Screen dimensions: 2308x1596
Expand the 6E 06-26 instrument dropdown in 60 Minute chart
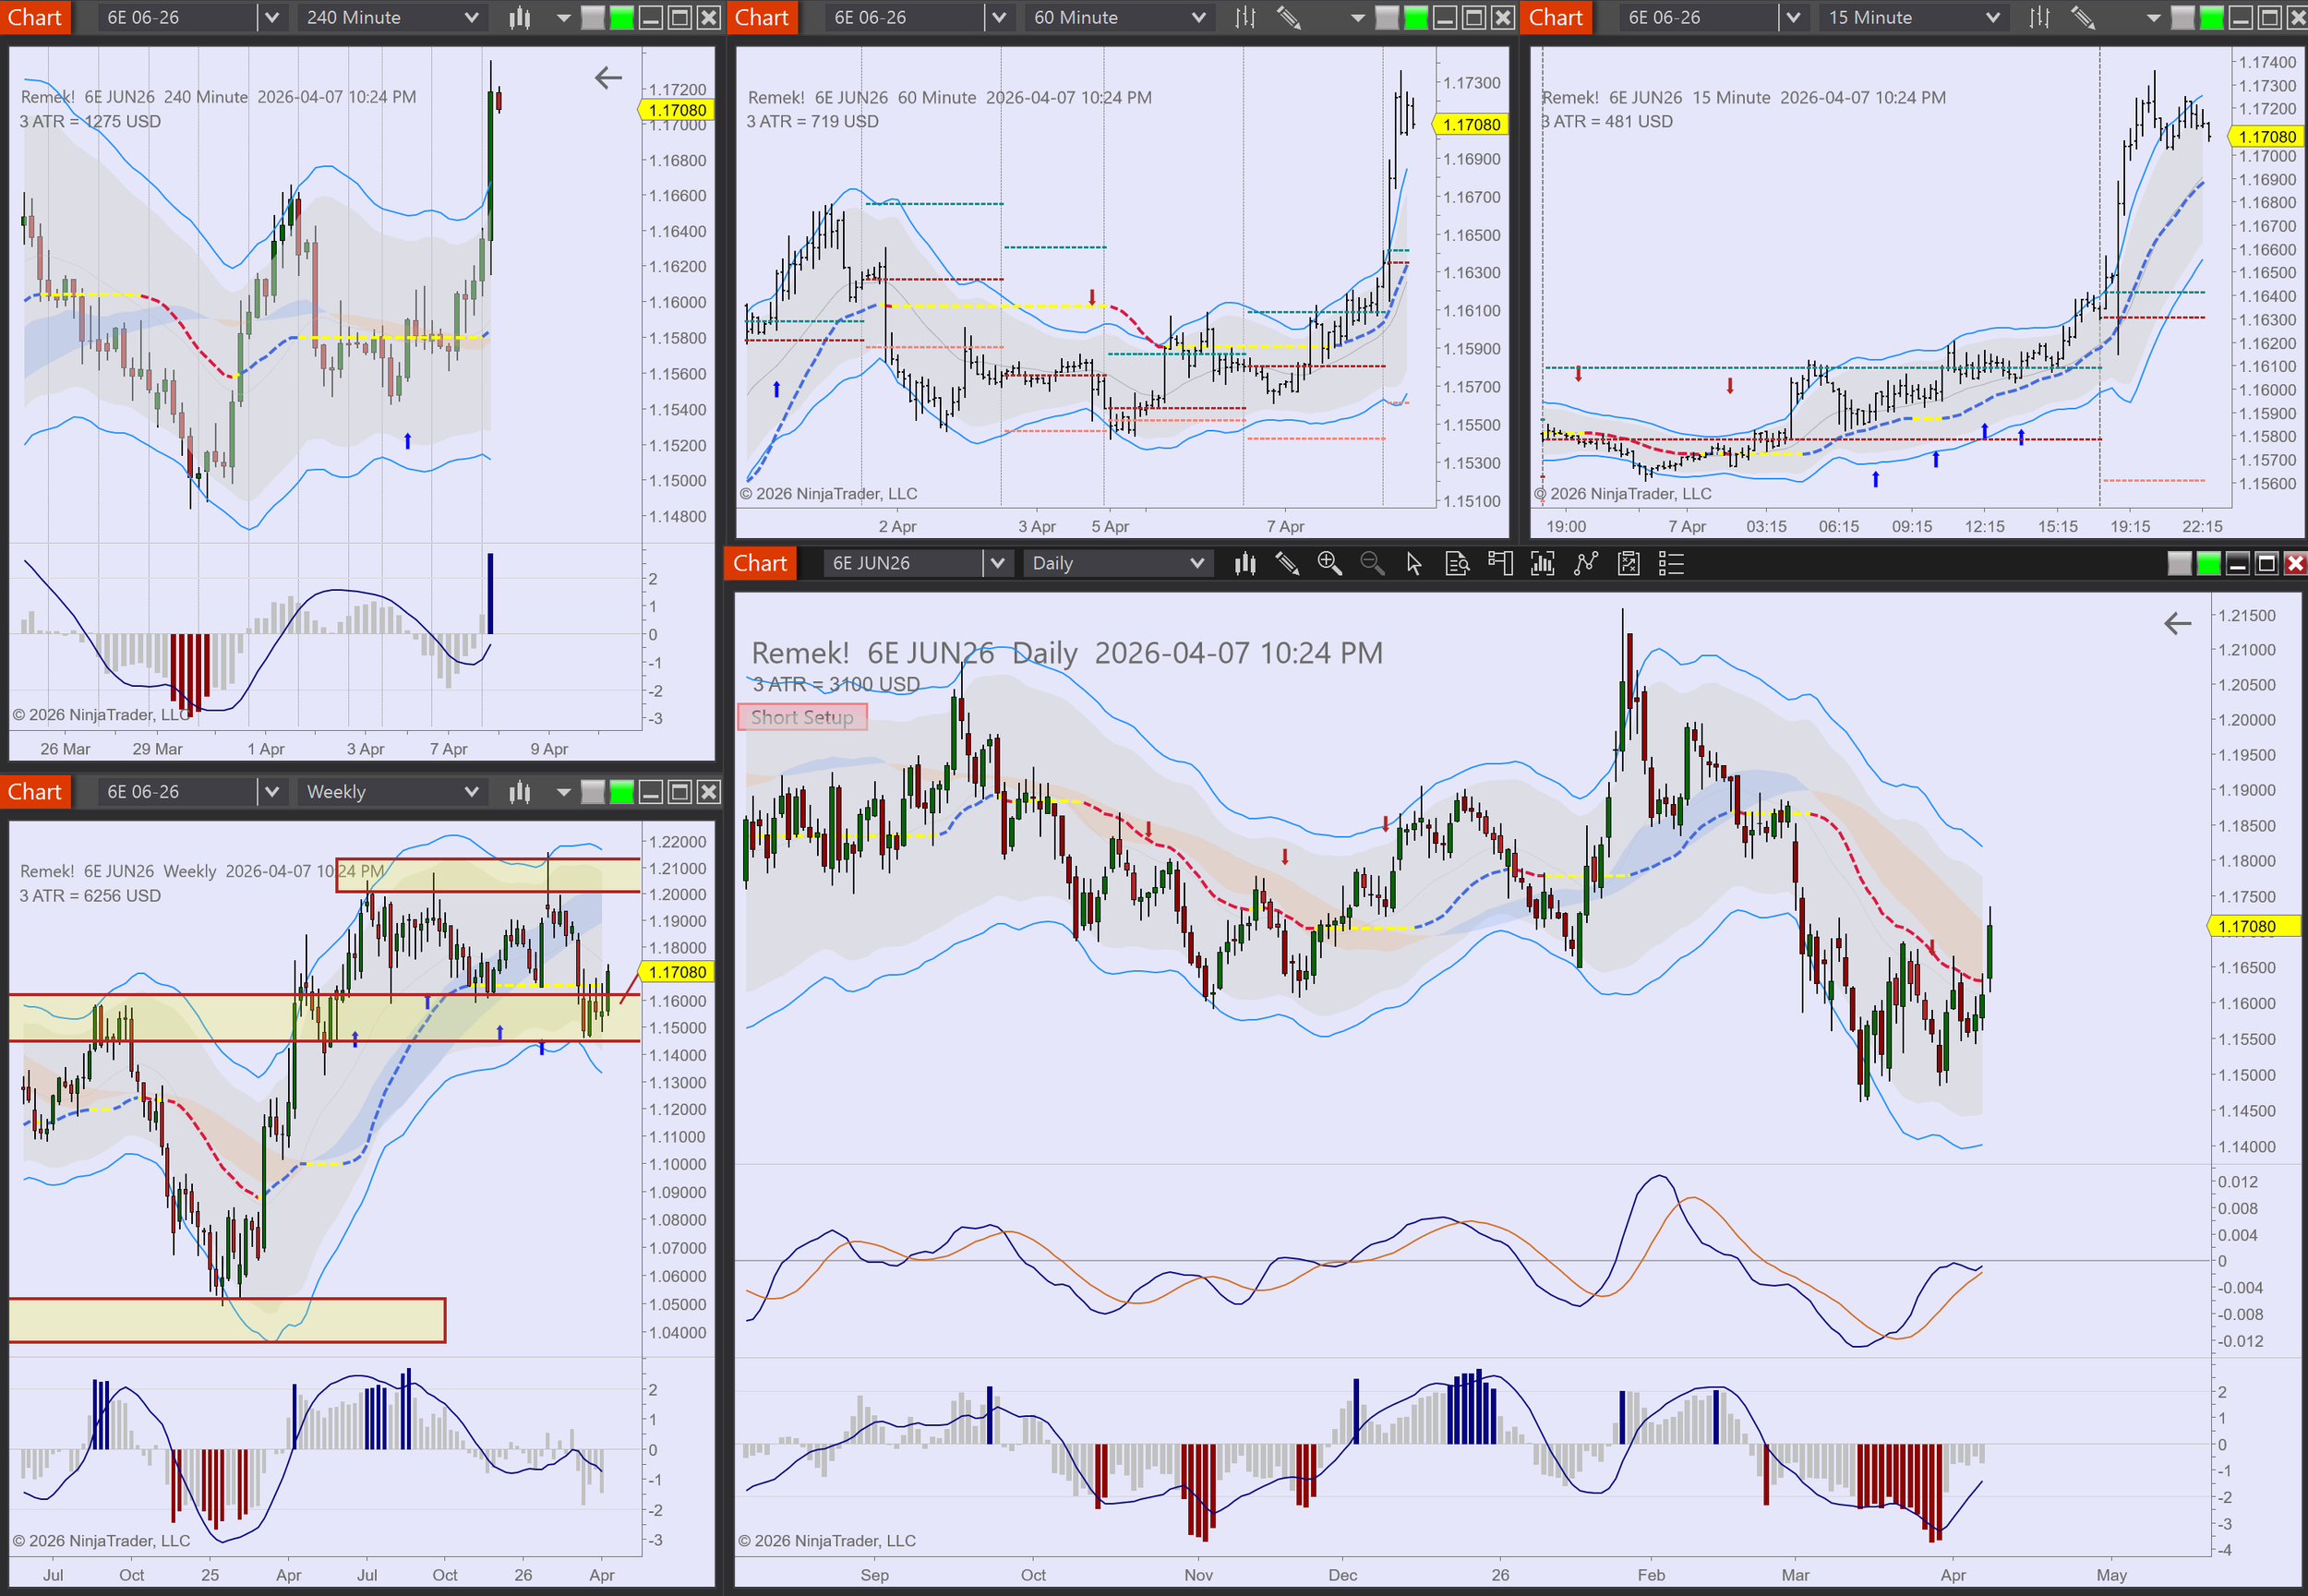pyautogui.click(x=998, y=17)
